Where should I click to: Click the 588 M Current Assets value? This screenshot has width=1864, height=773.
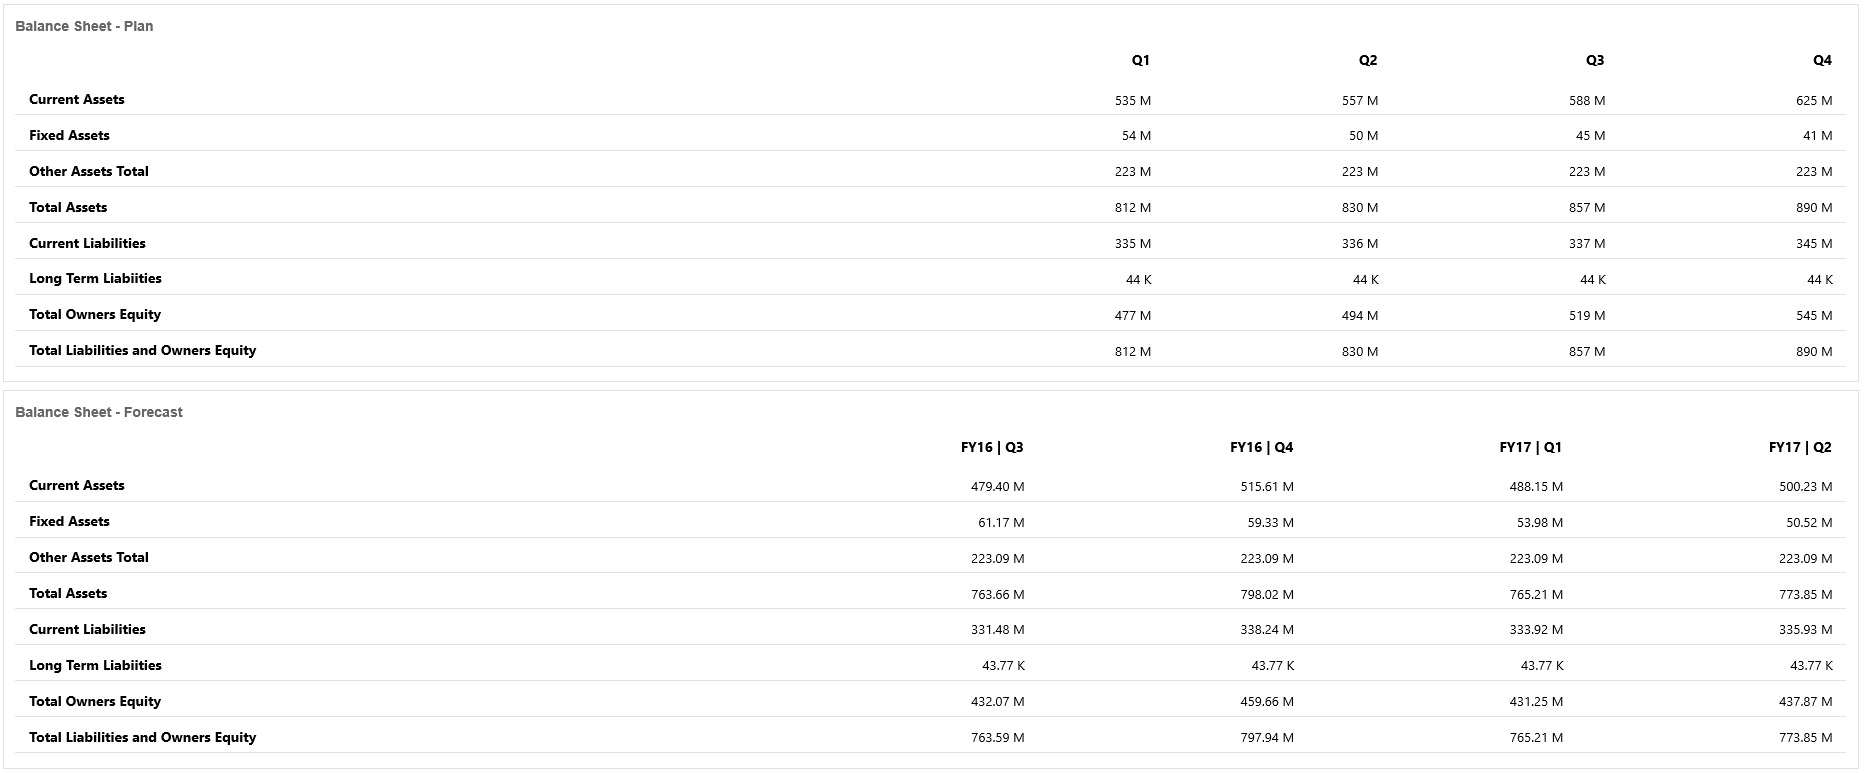click(x=1587, y=100)
